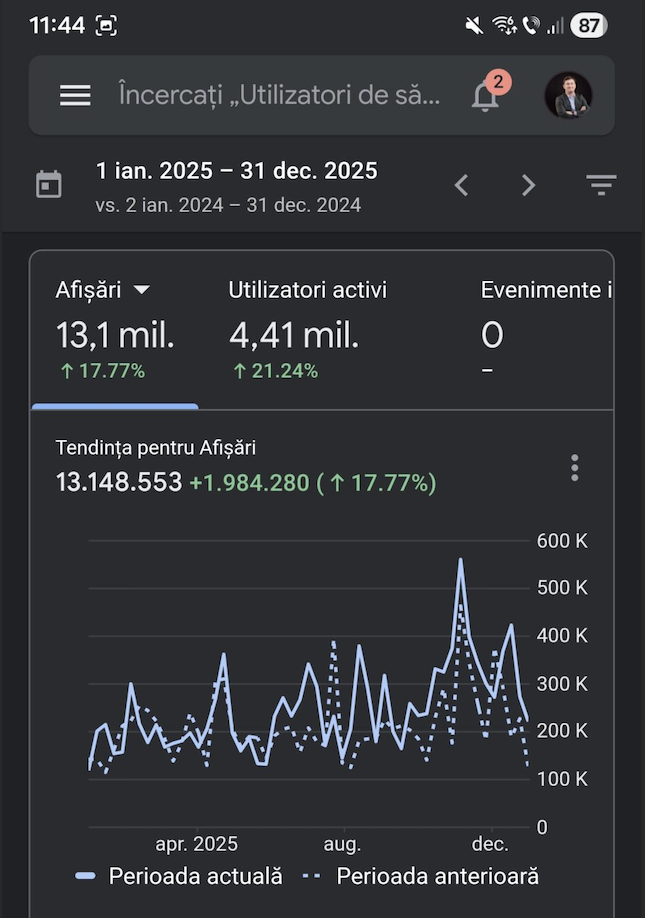
Task: Go to next date range arrow
Action: (529, 185)
